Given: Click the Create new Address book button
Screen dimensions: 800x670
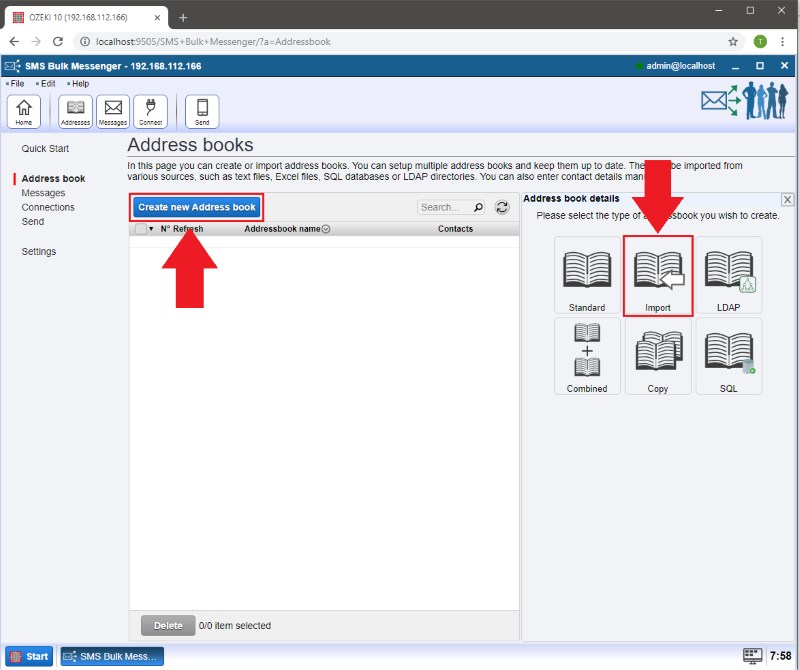Looking at the screenshot, I should click(x=196, y=207).
